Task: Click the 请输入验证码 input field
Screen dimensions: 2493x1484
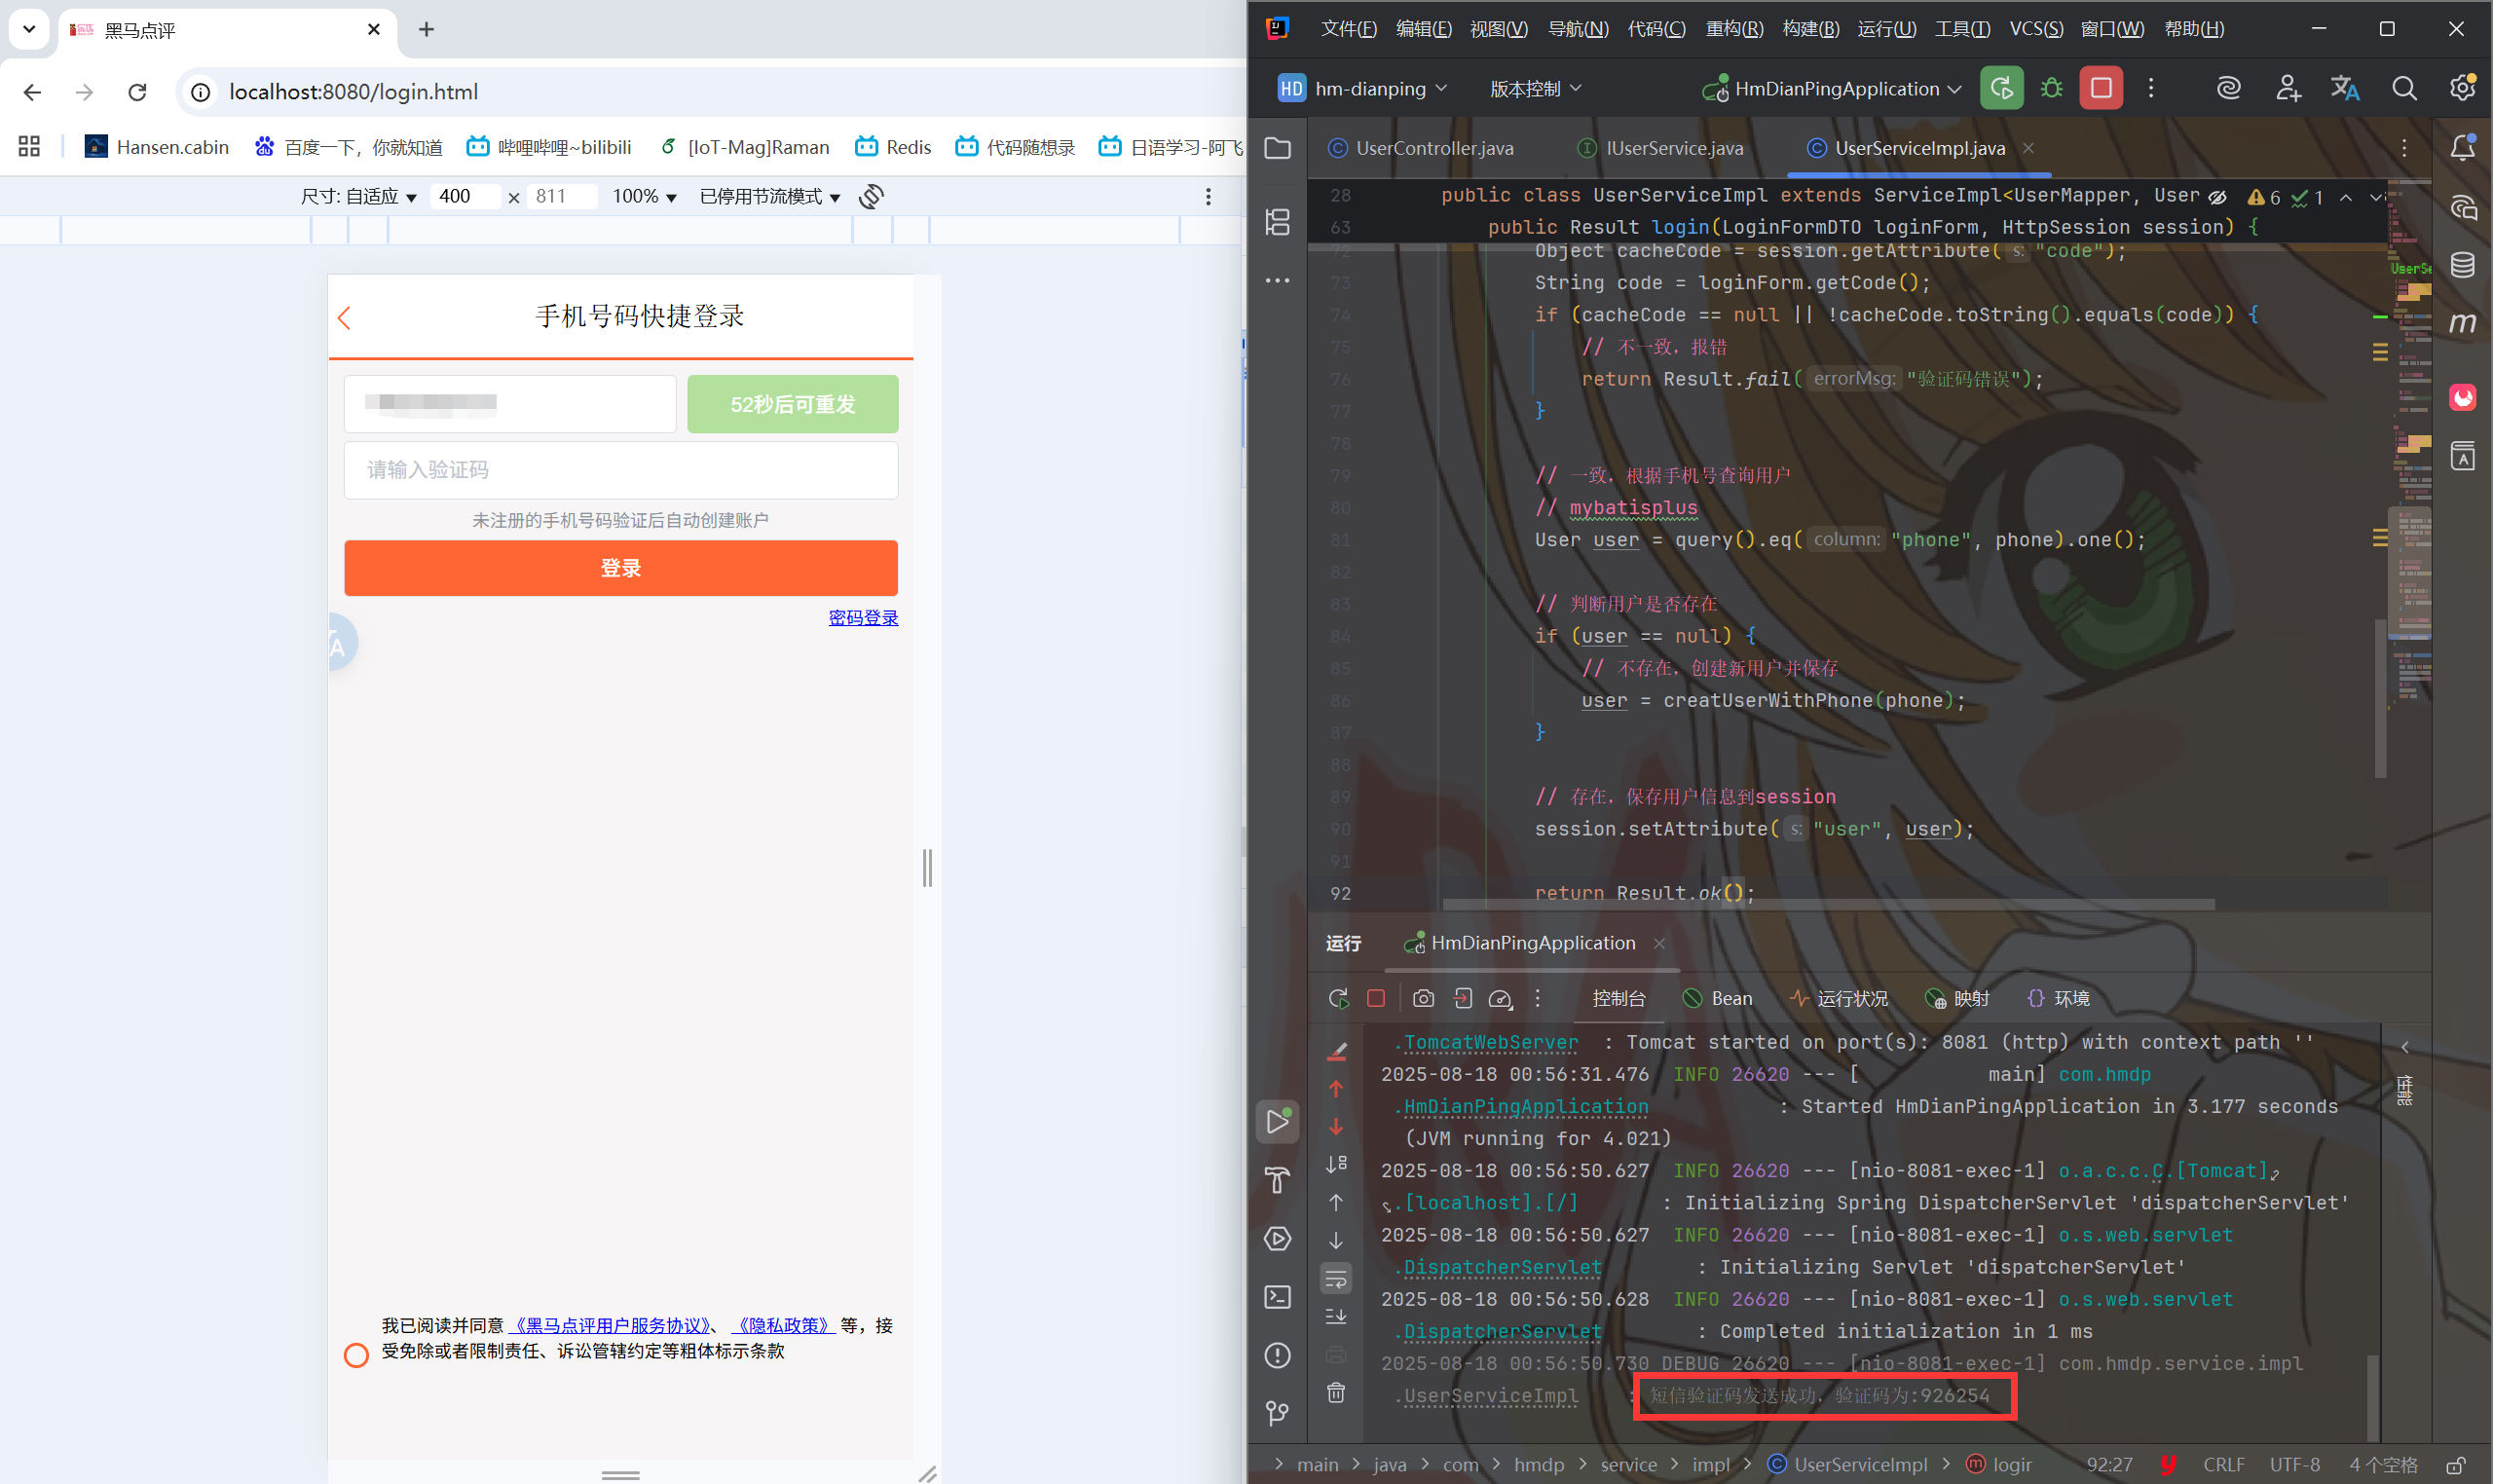Action: [620, 470]
